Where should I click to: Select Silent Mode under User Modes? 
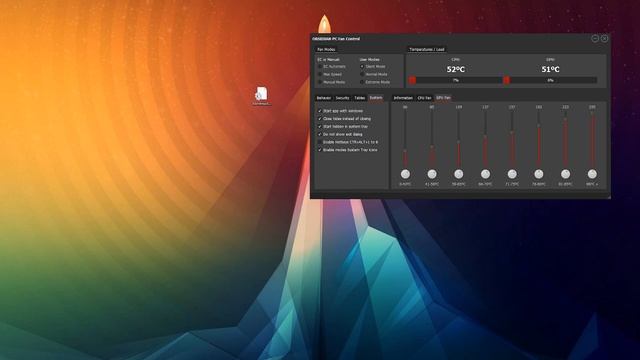[x=362, y=67]
